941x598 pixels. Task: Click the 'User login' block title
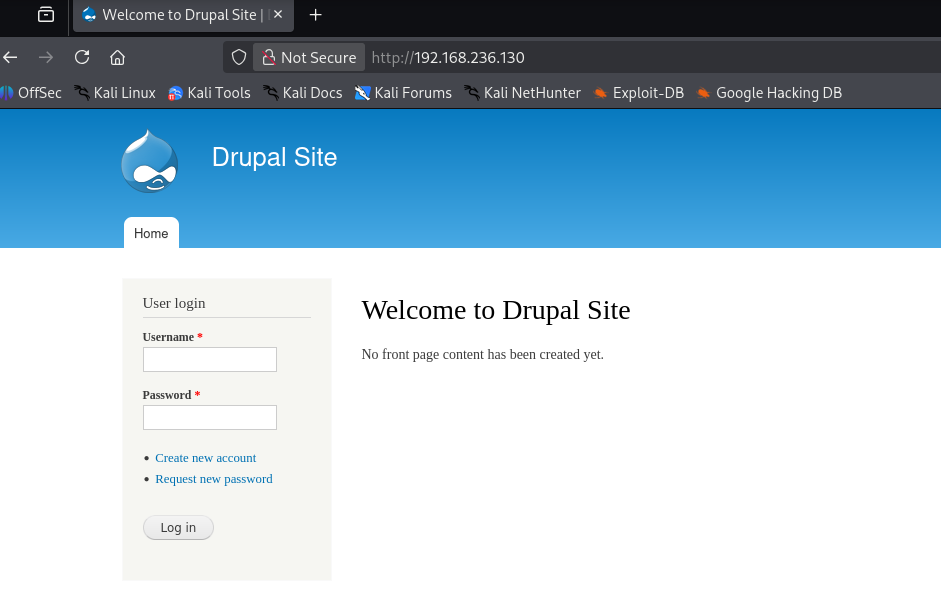[174, 303]
